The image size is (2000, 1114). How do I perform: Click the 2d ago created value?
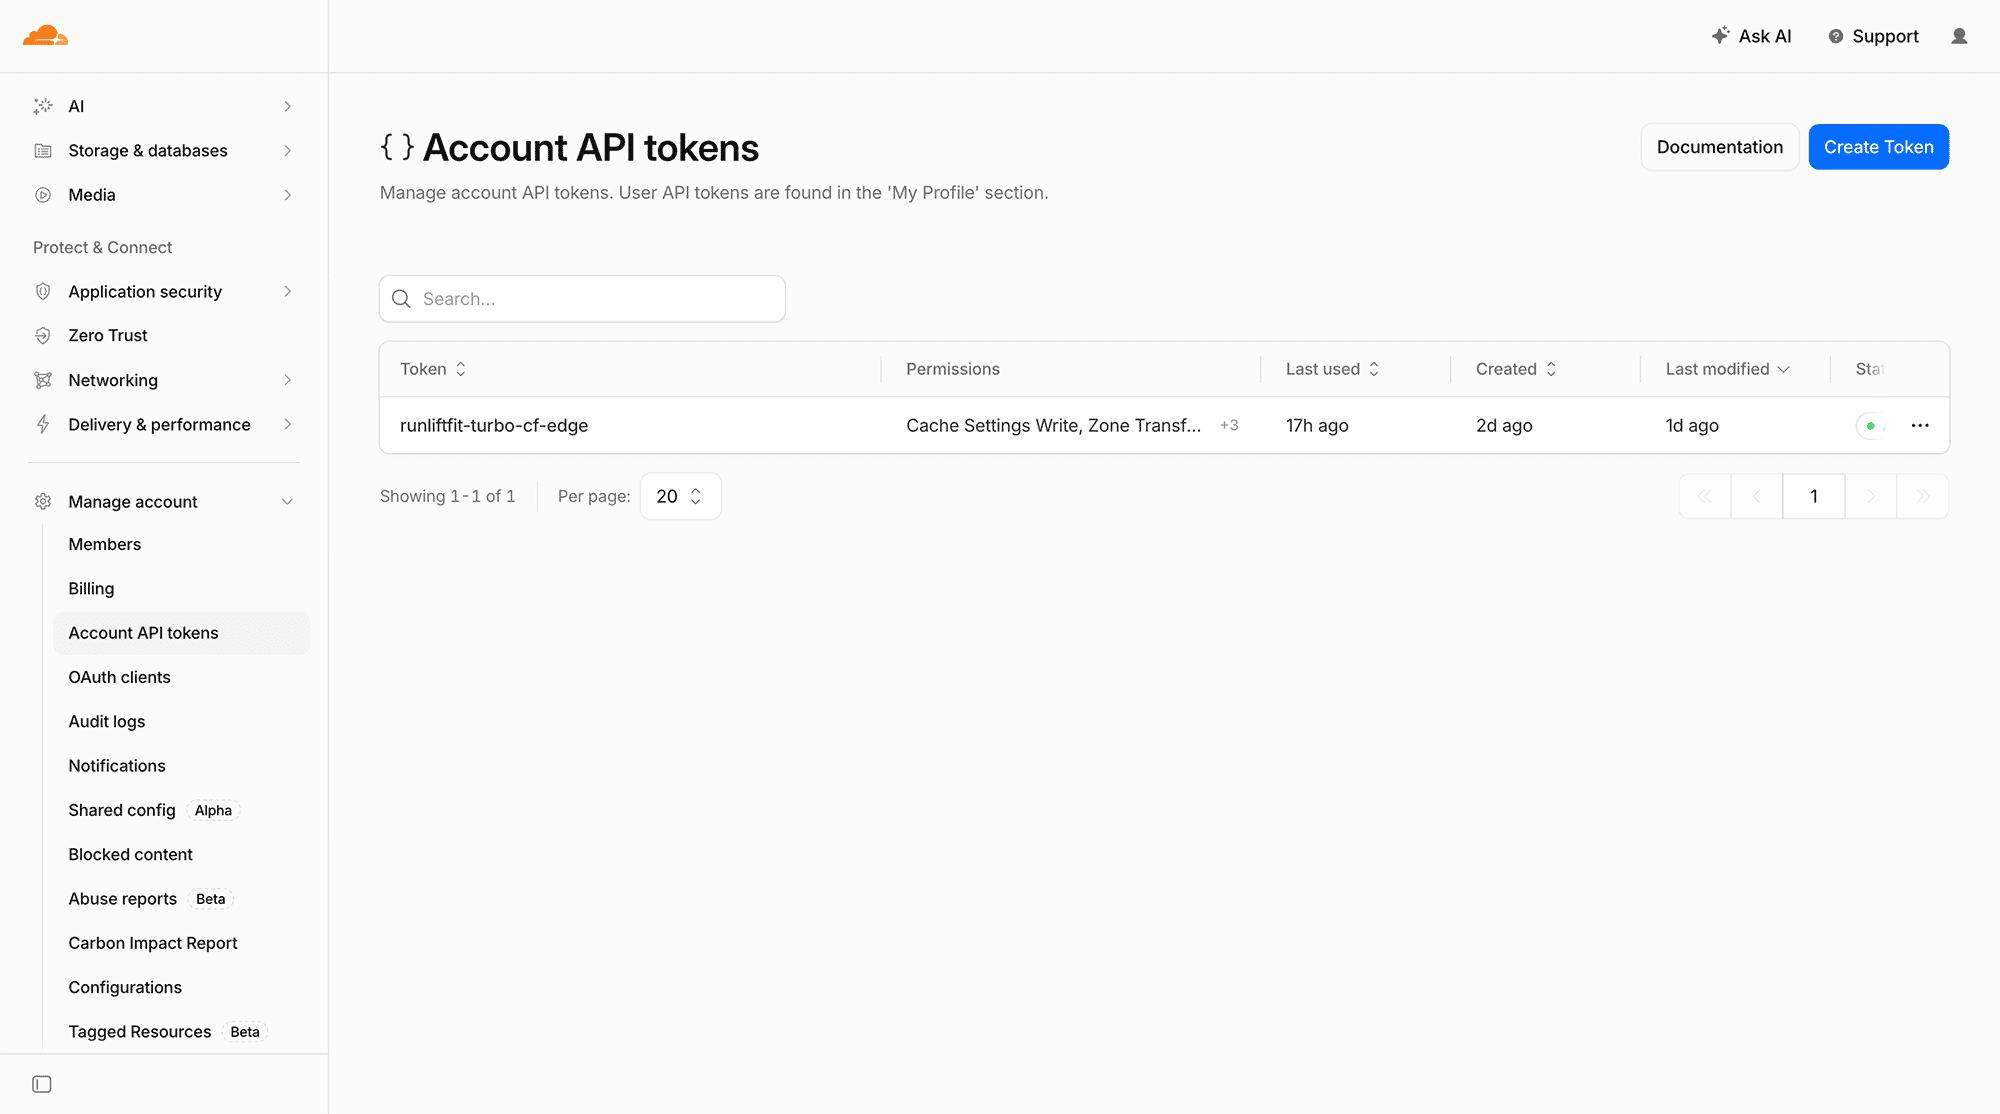(x=1504, y=425)
